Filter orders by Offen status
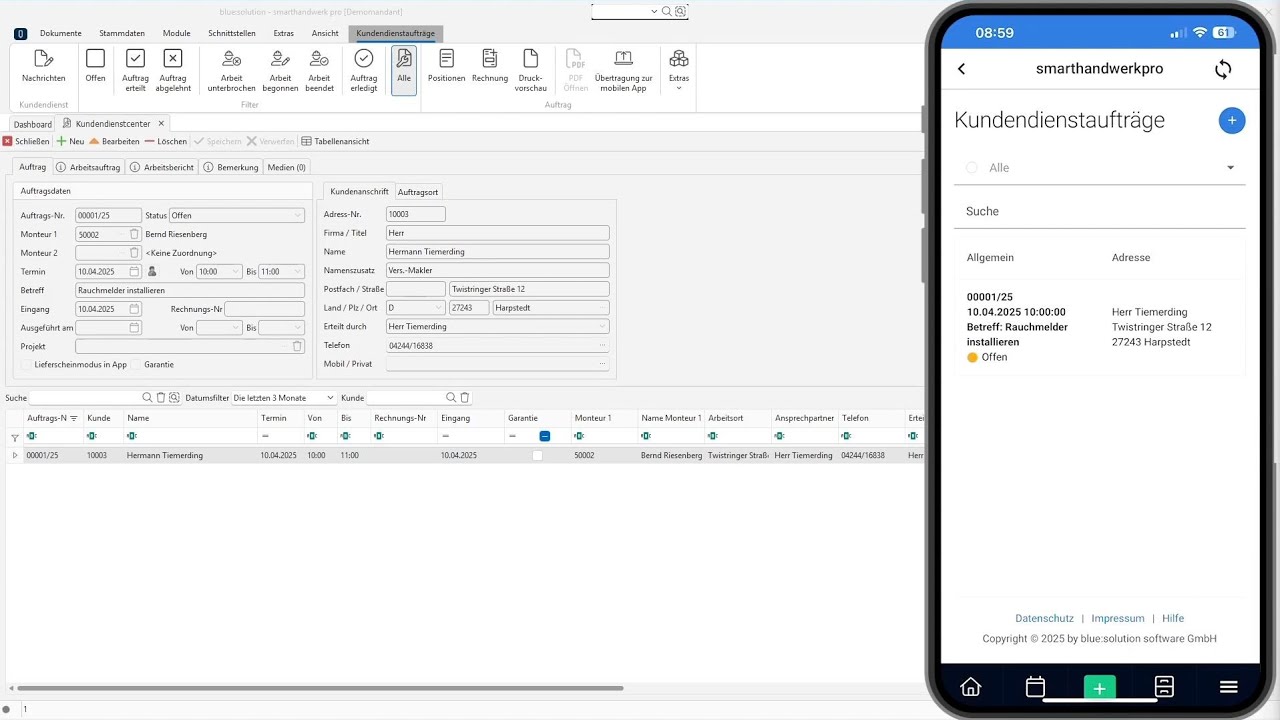This screenshot has width=1280, height=720. 95,66
